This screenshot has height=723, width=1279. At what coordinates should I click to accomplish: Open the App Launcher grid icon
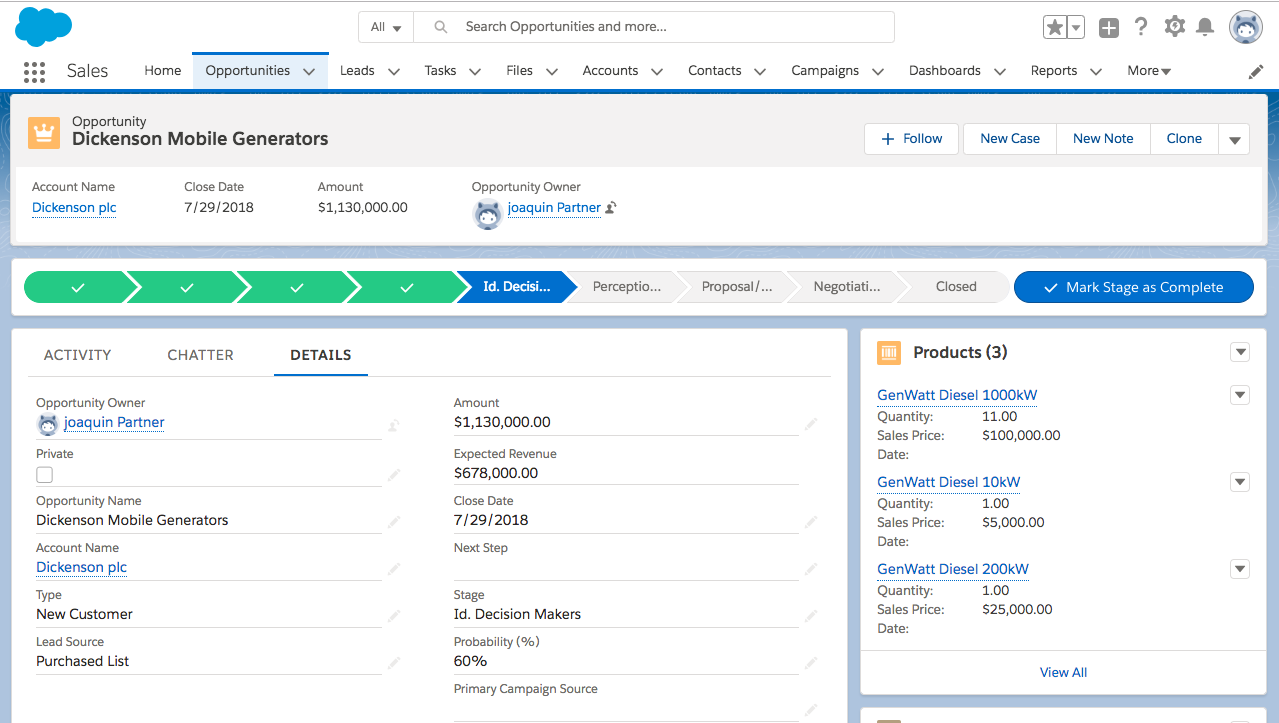click(x=34, y=71)
